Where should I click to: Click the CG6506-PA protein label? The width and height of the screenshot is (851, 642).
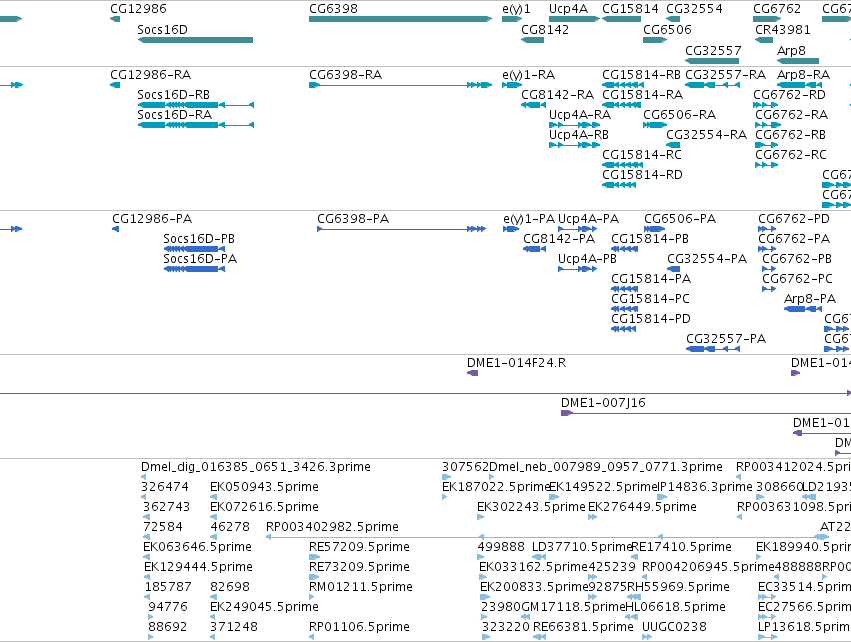(x=680, y=219)
